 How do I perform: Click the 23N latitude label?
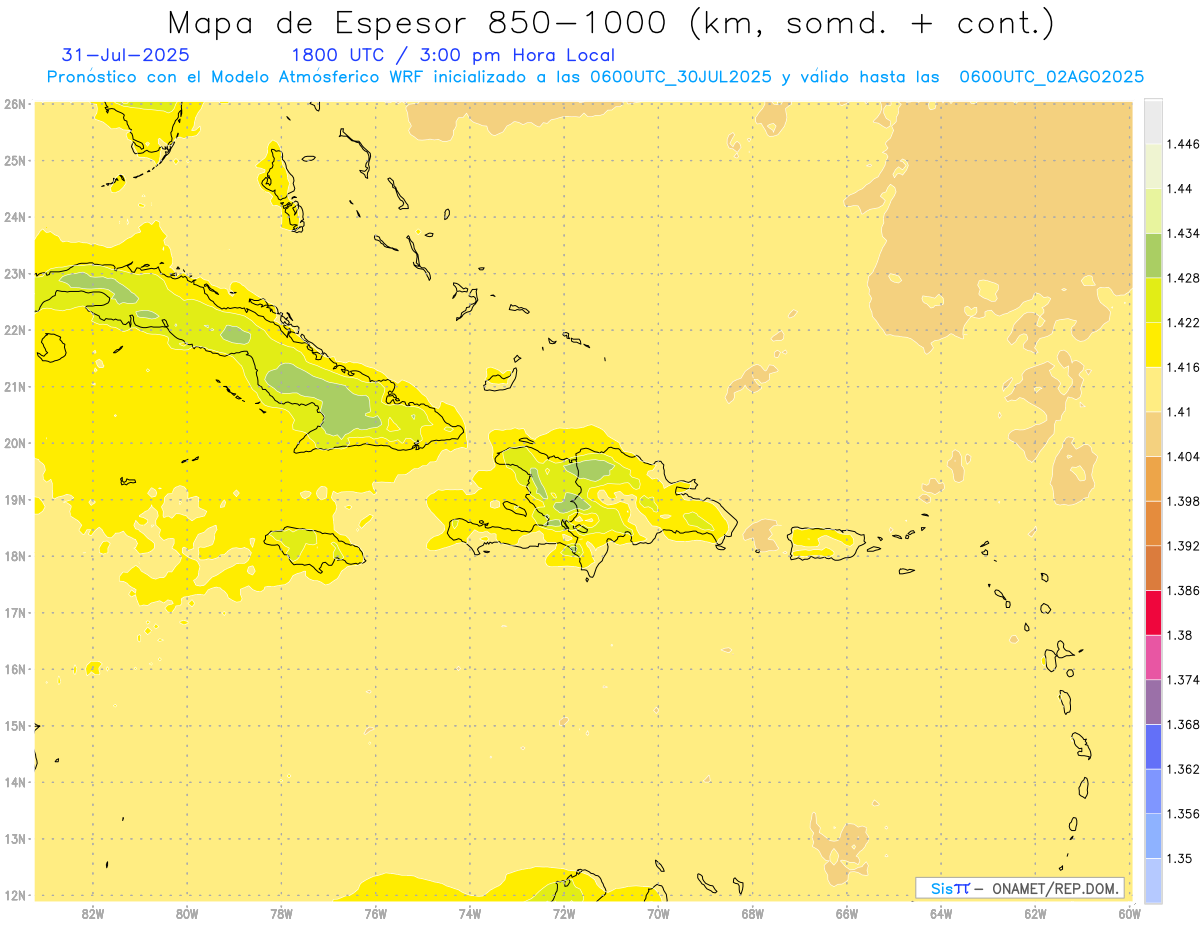15,273
